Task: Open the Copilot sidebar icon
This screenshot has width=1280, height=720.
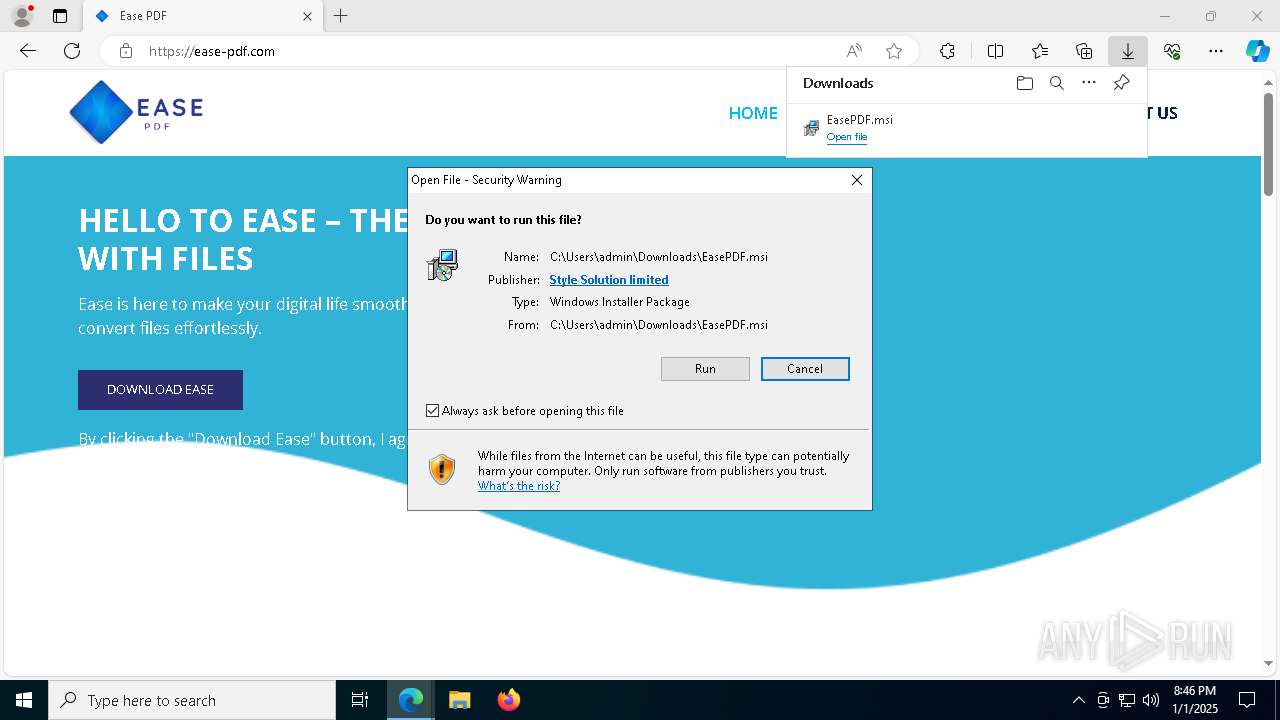Action: pos(1257,51)
